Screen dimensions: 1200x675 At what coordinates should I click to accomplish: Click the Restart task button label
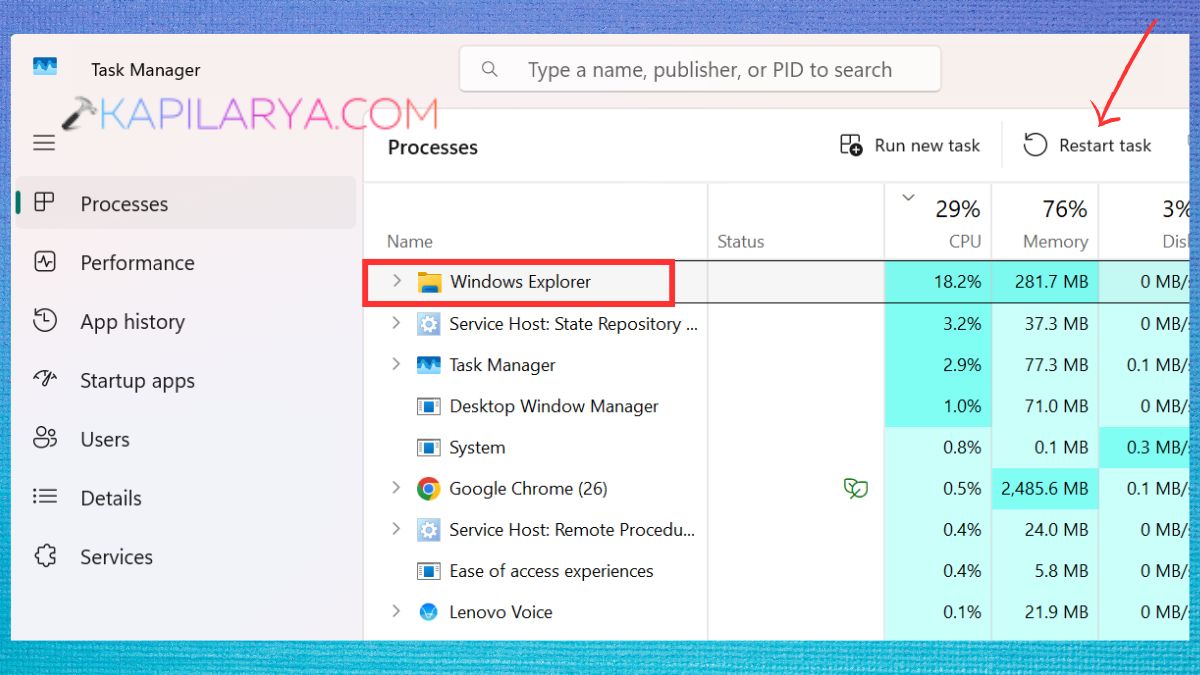1105,145
